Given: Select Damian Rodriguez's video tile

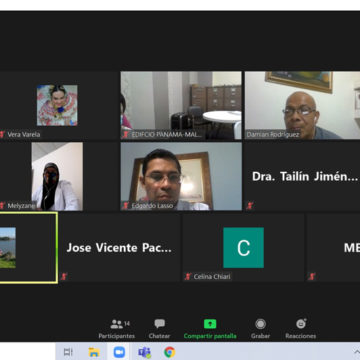Looking at the screenshot, I should click(x=302, y=105).
